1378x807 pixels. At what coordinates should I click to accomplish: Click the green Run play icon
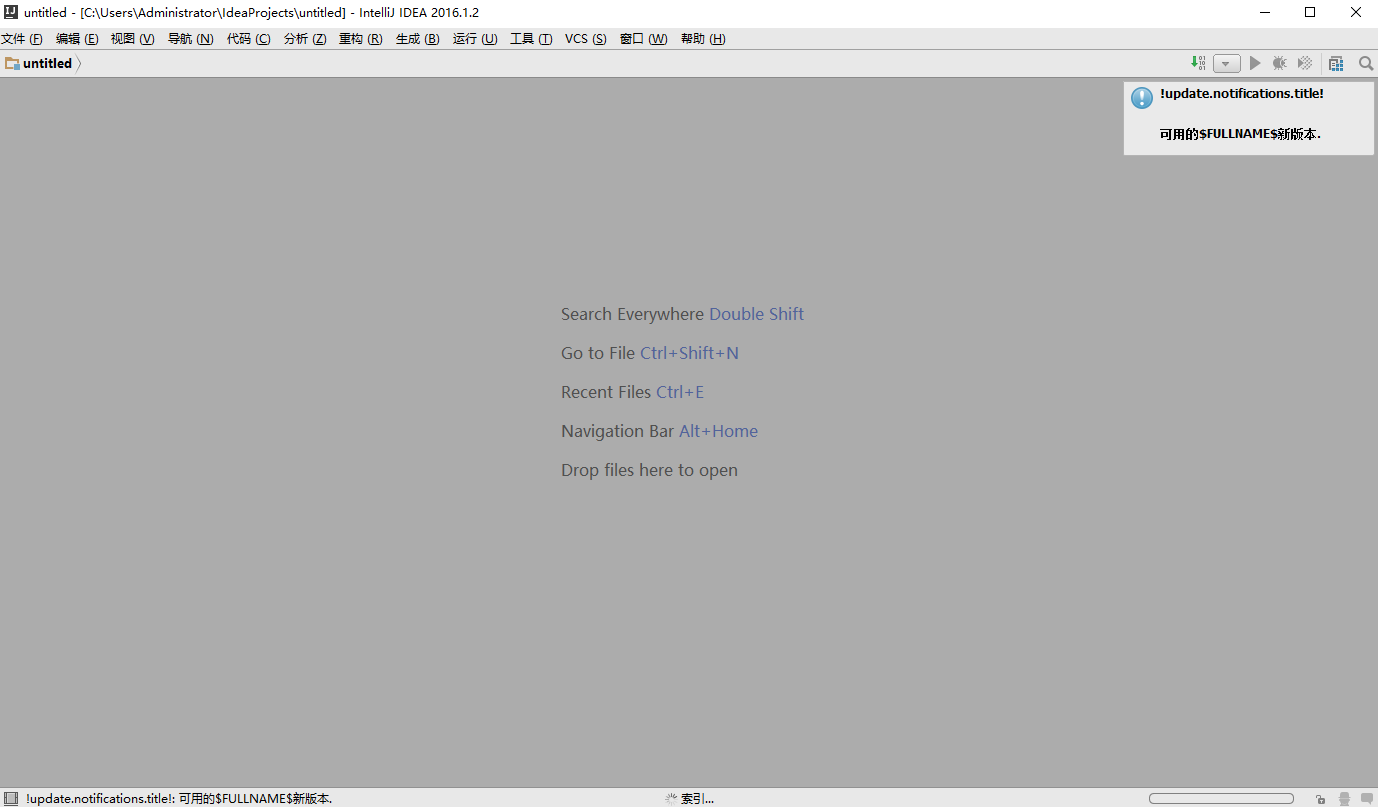(x=1255, y=63)
